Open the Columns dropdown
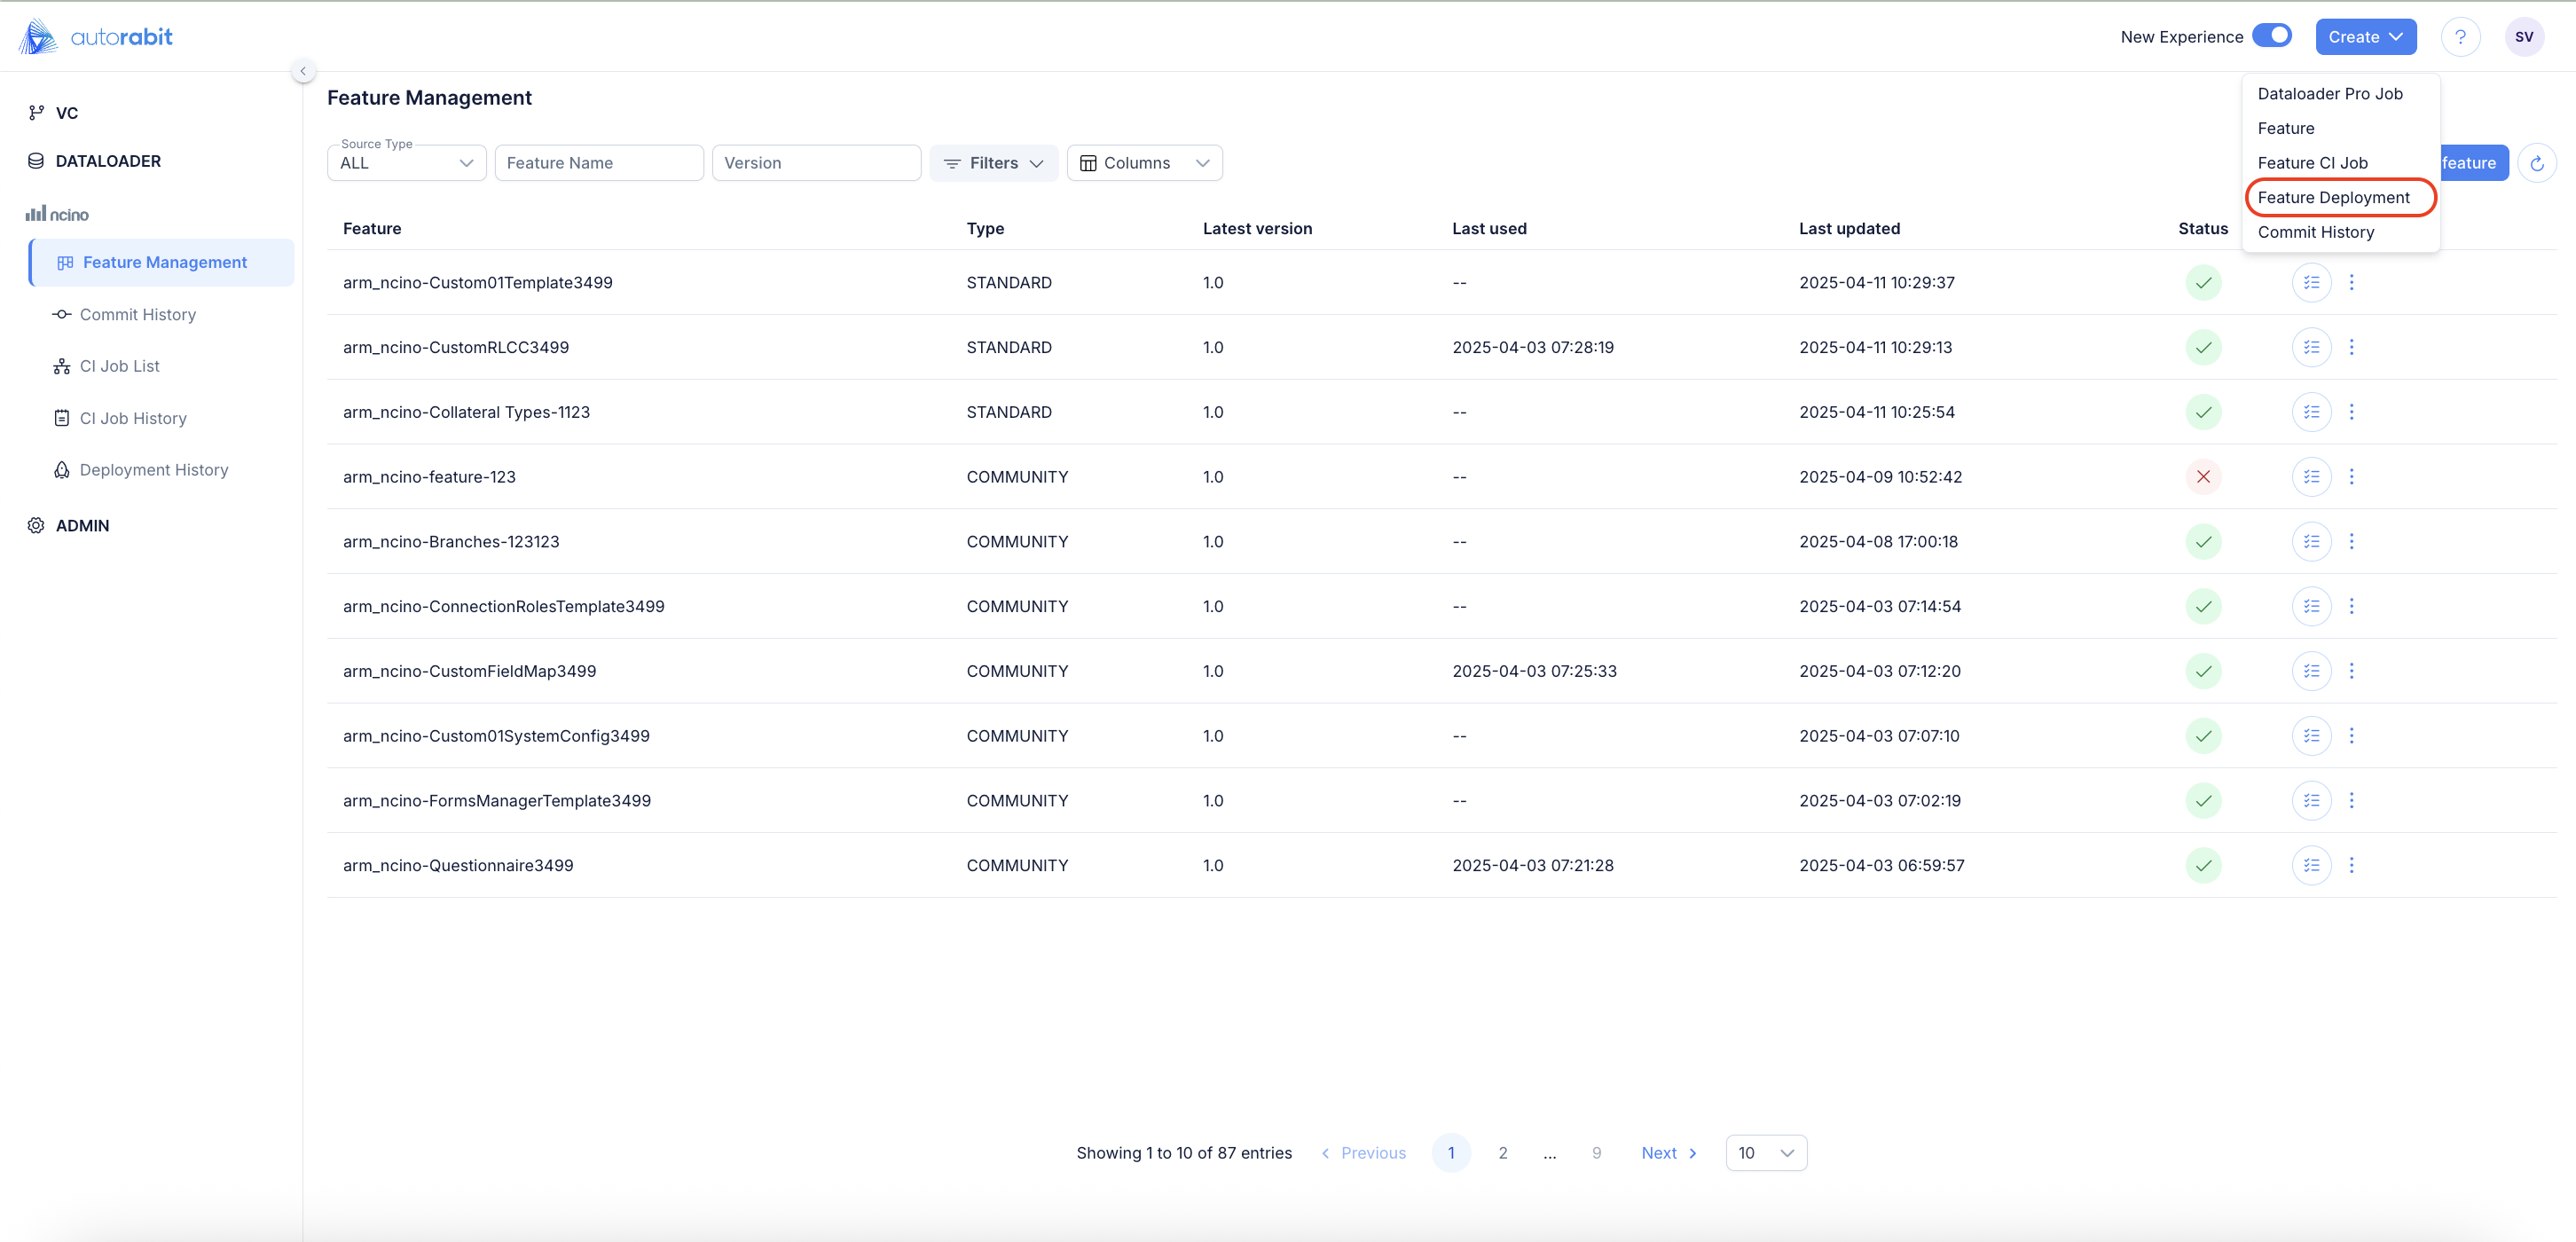Viewport: 2576px width, 1242px height. (1144, 163)
